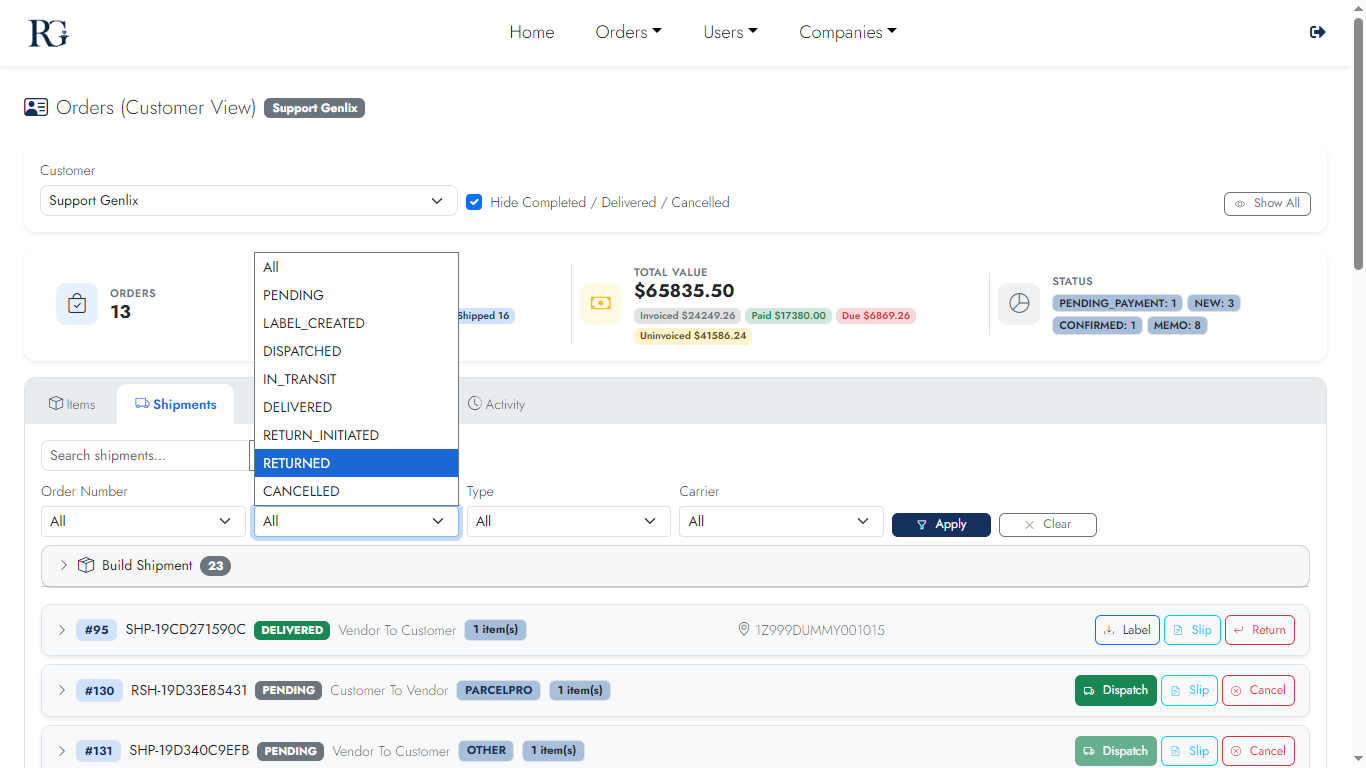Click the total value money icon
This screenshot has height=768, width=1366.
pyautogui.click(x=600, y=303)
